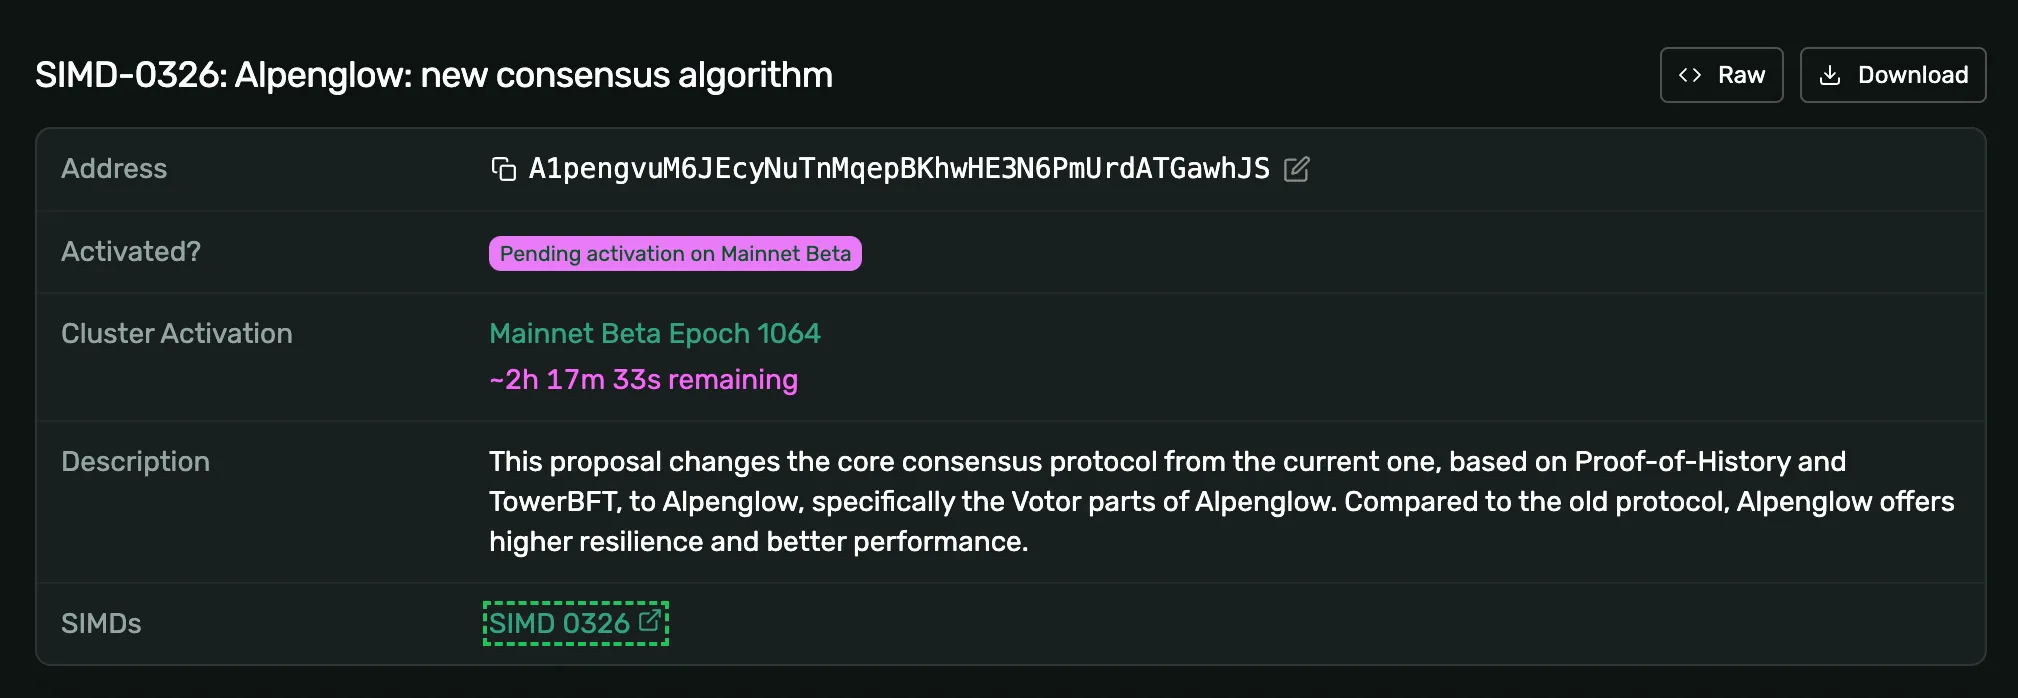Click the Address row label
Image resolution: width=2018 pixels, height=698 pixels.
(x=114, y=169)
